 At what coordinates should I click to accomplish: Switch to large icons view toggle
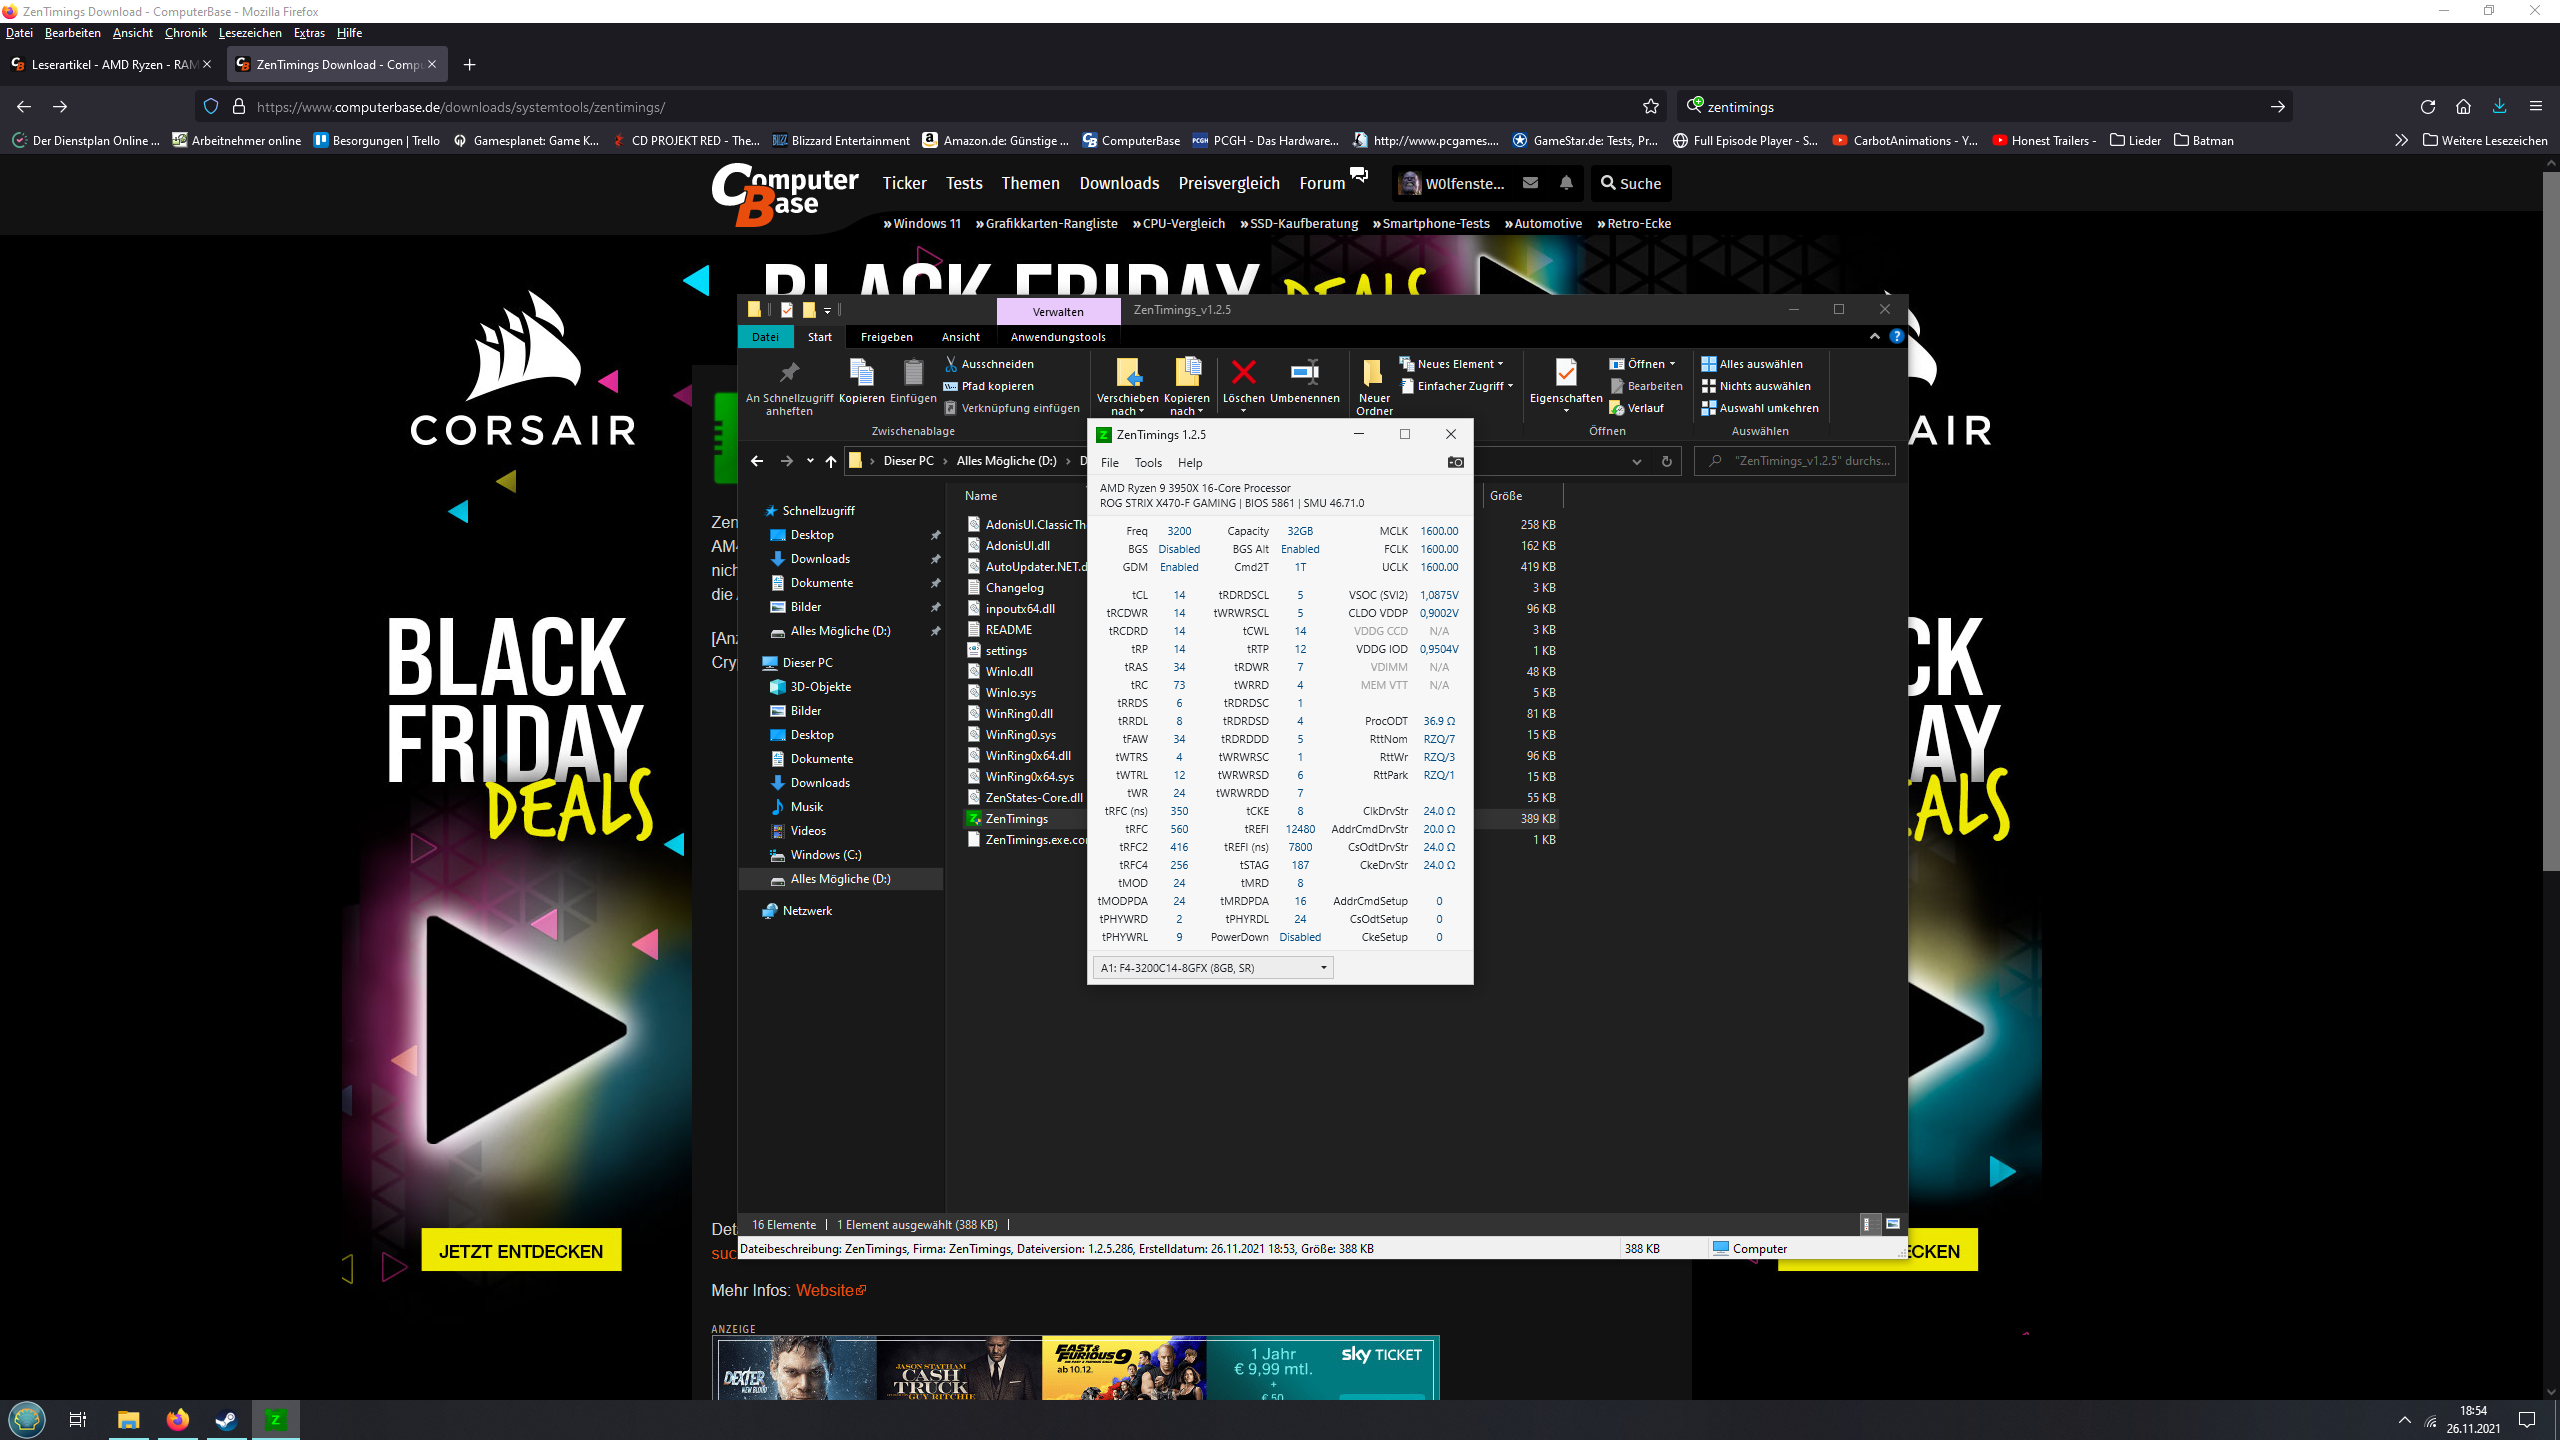click(1892, 1224)
